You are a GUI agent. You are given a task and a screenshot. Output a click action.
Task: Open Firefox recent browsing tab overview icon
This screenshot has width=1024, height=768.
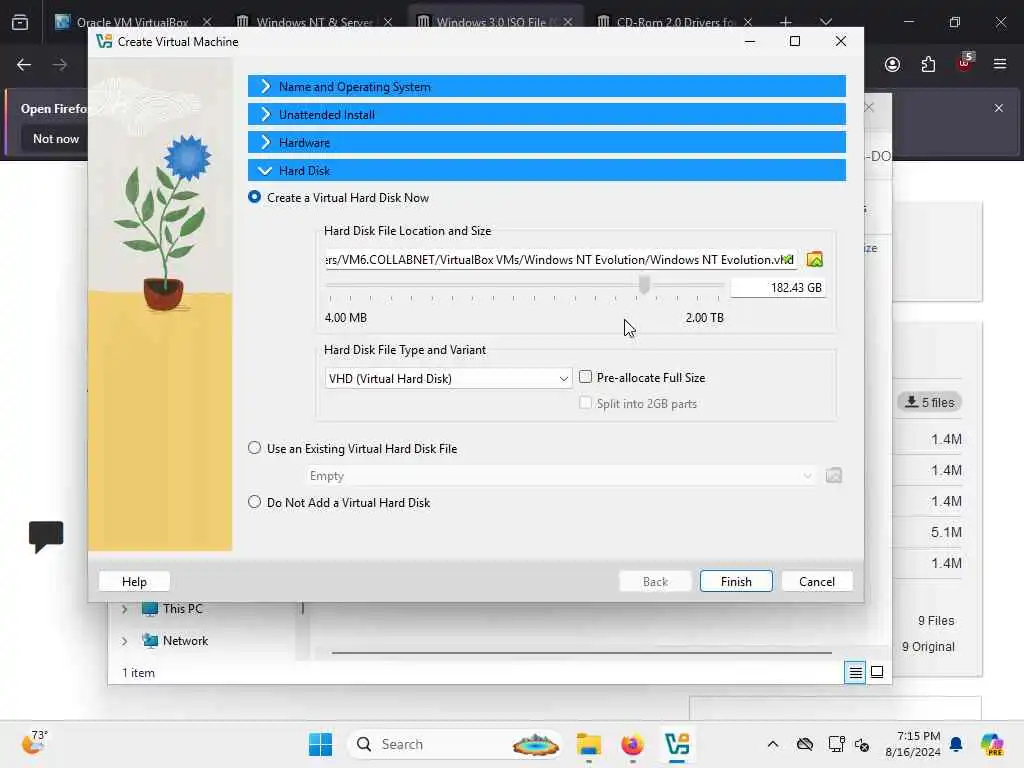[x=20, y=22]
